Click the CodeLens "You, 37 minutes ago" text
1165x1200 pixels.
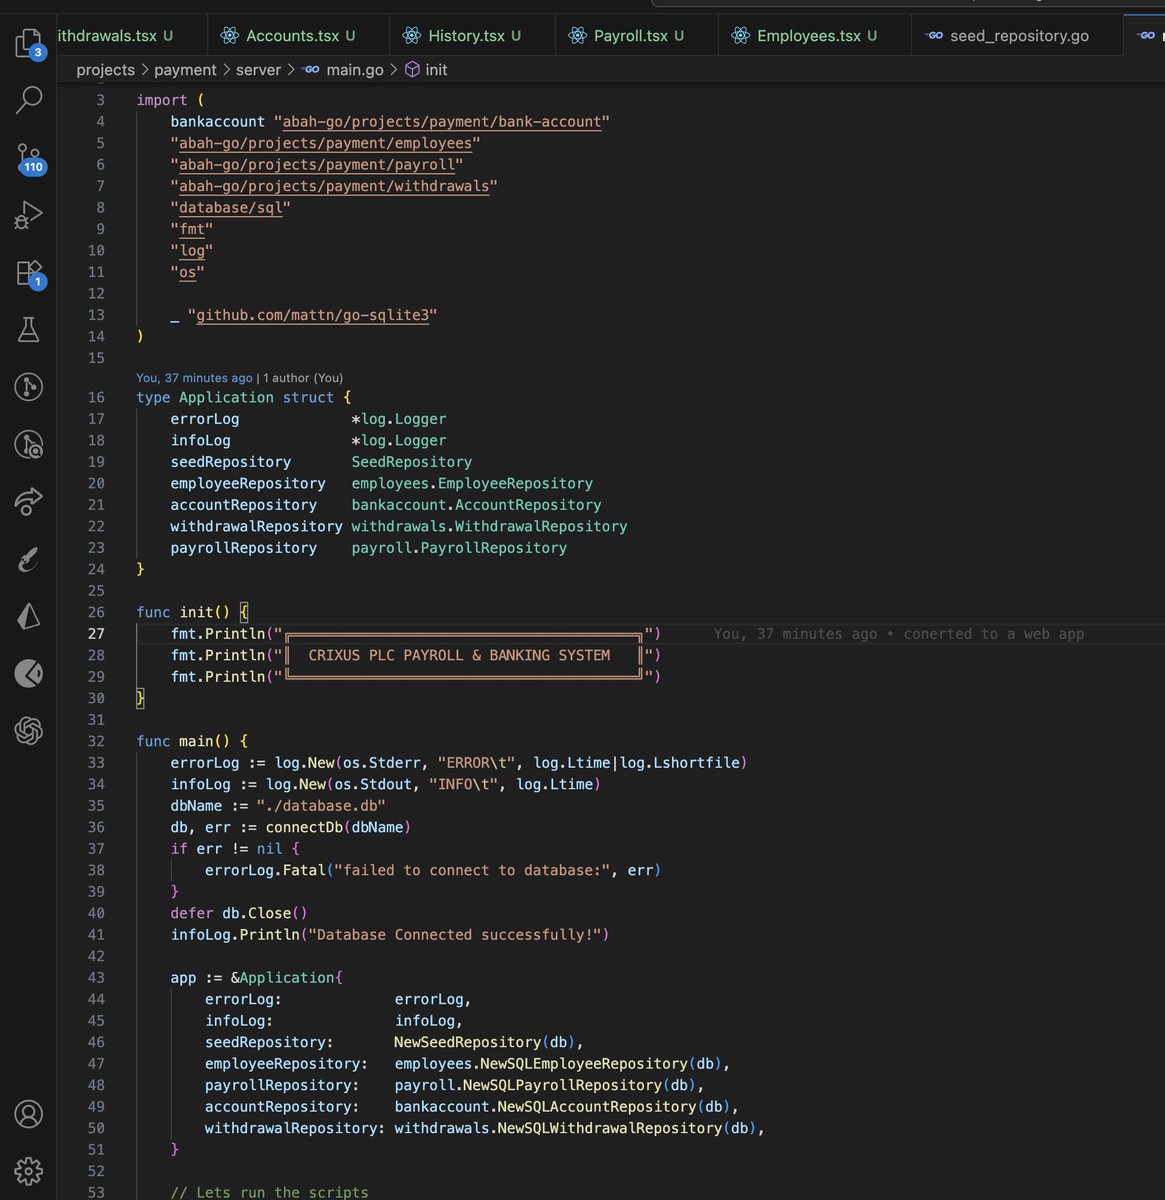pyautogui.click(x=194, y=378)
